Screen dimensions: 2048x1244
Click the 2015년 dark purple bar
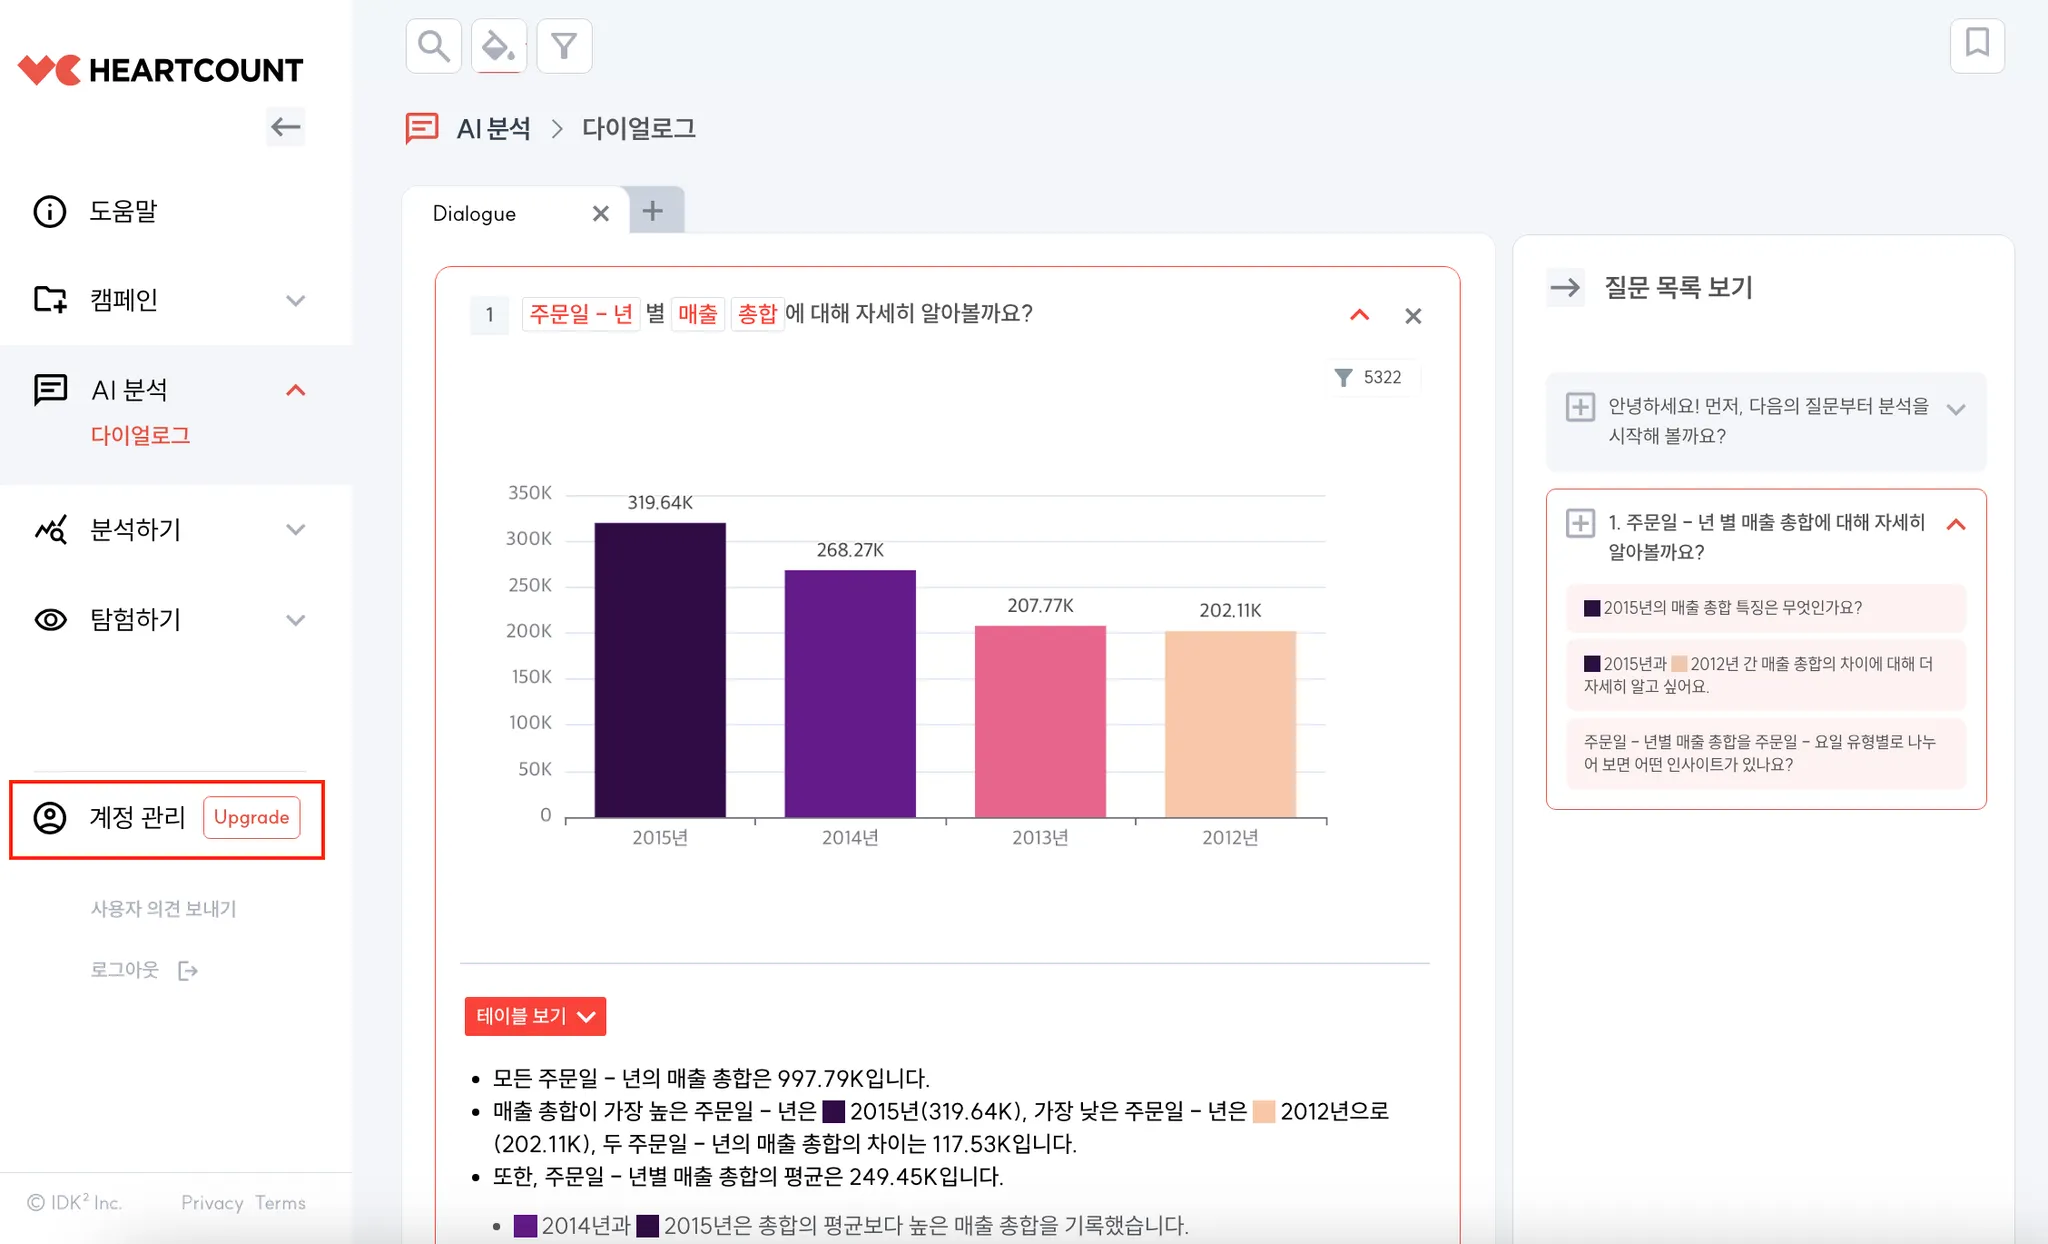click(x=660, y=669)
